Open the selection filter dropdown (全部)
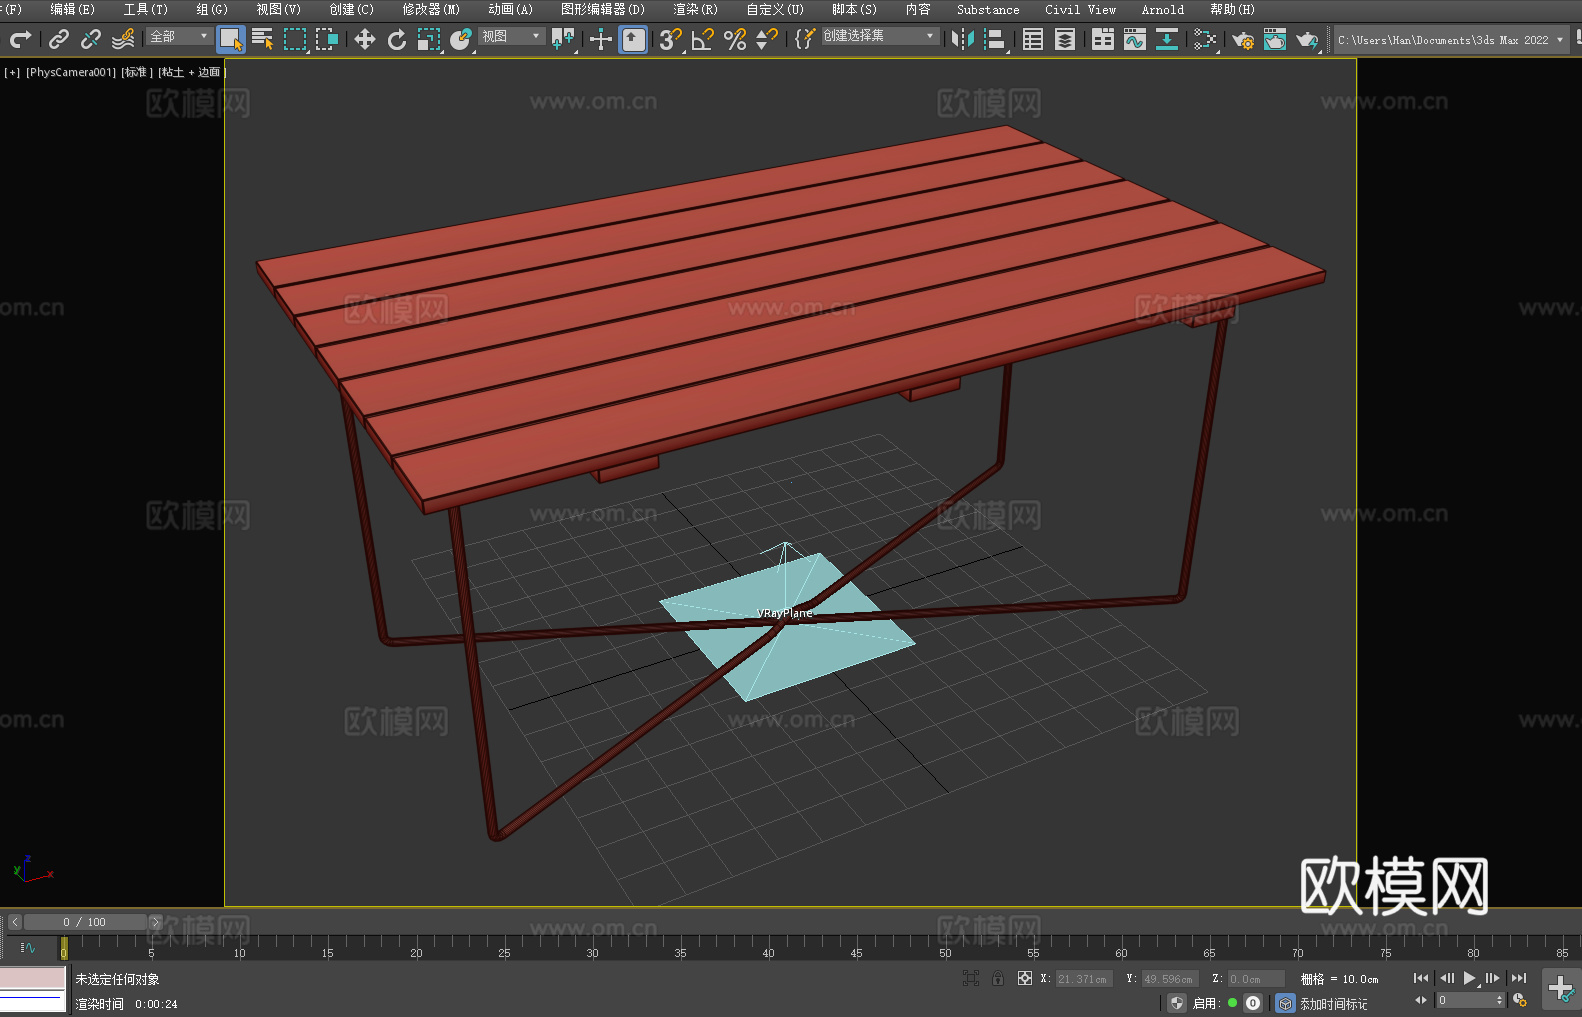This screenshot has height=1017, width=1582. click(179, 36)
